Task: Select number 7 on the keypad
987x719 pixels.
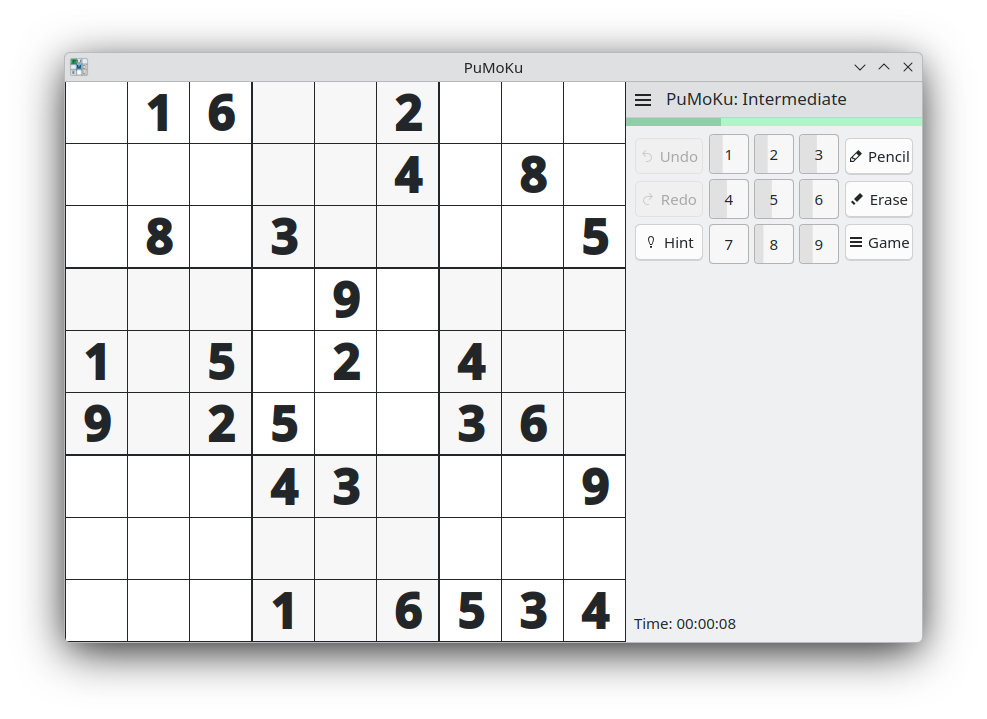Action: [728, 244]
